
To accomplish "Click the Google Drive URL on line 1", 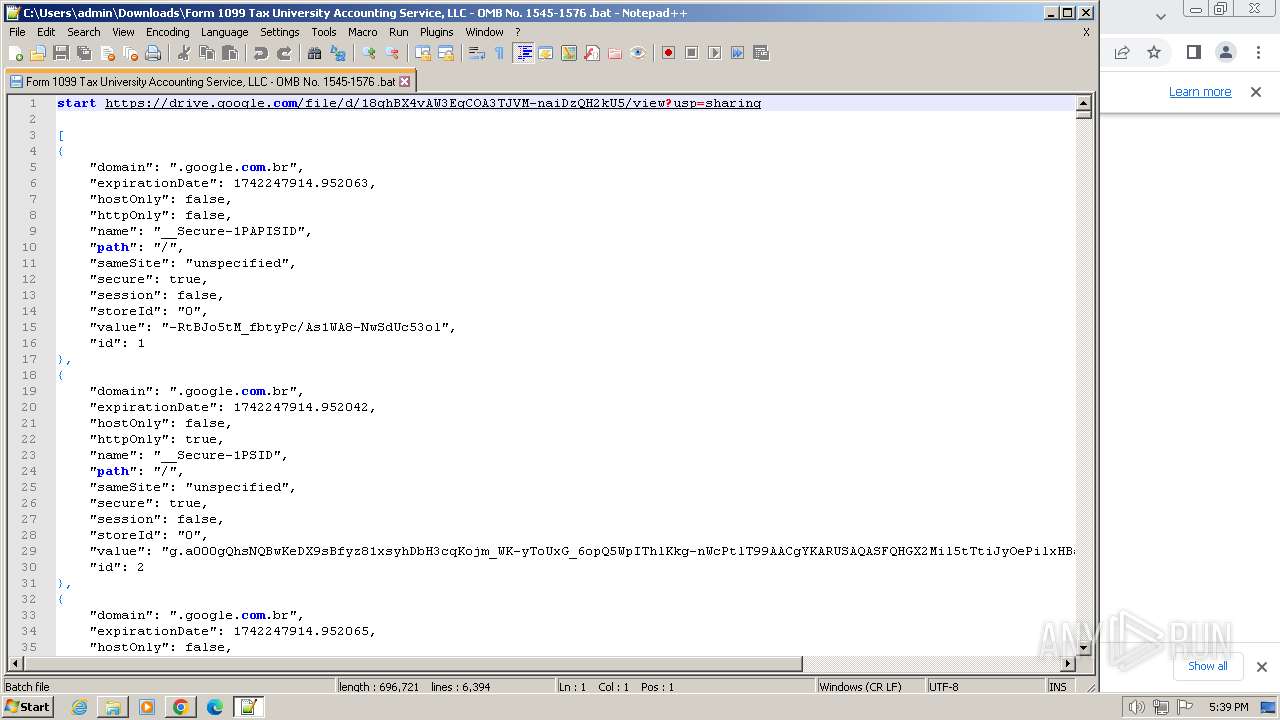I will coord(433,103).
